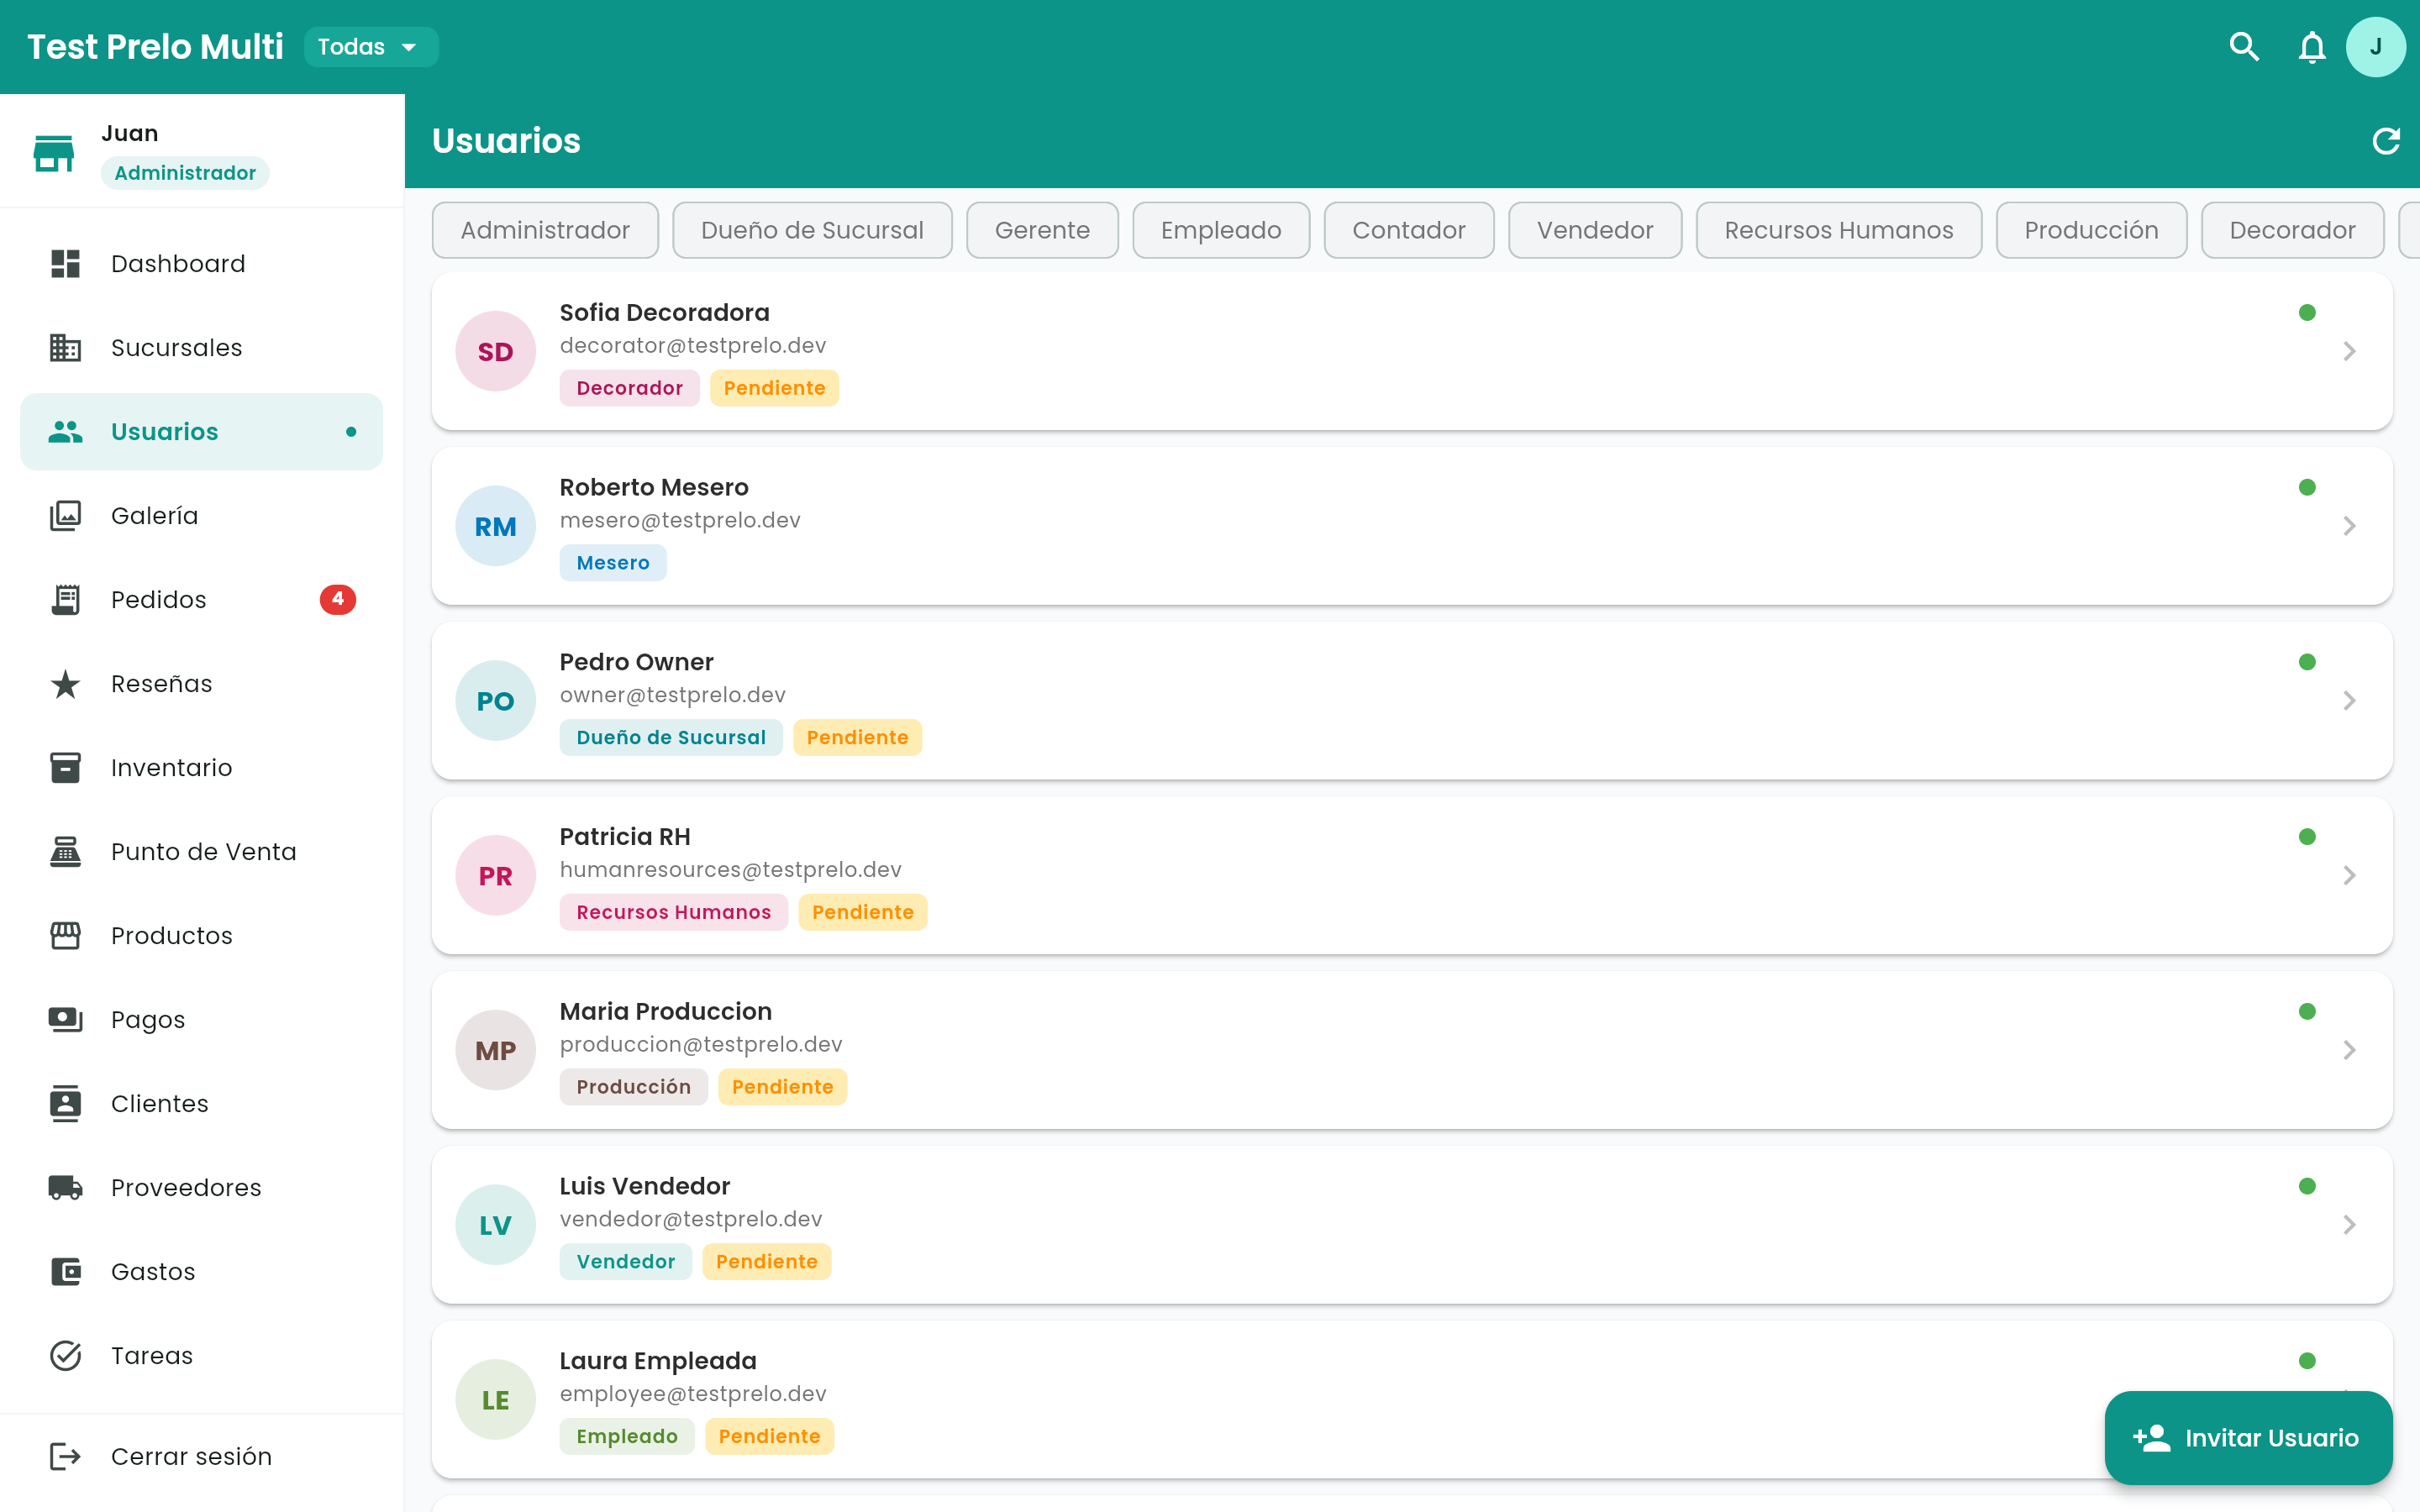2420x1512 pixels.
Task: Click Cerrar sesión to log out
Action: point(202,1456)
